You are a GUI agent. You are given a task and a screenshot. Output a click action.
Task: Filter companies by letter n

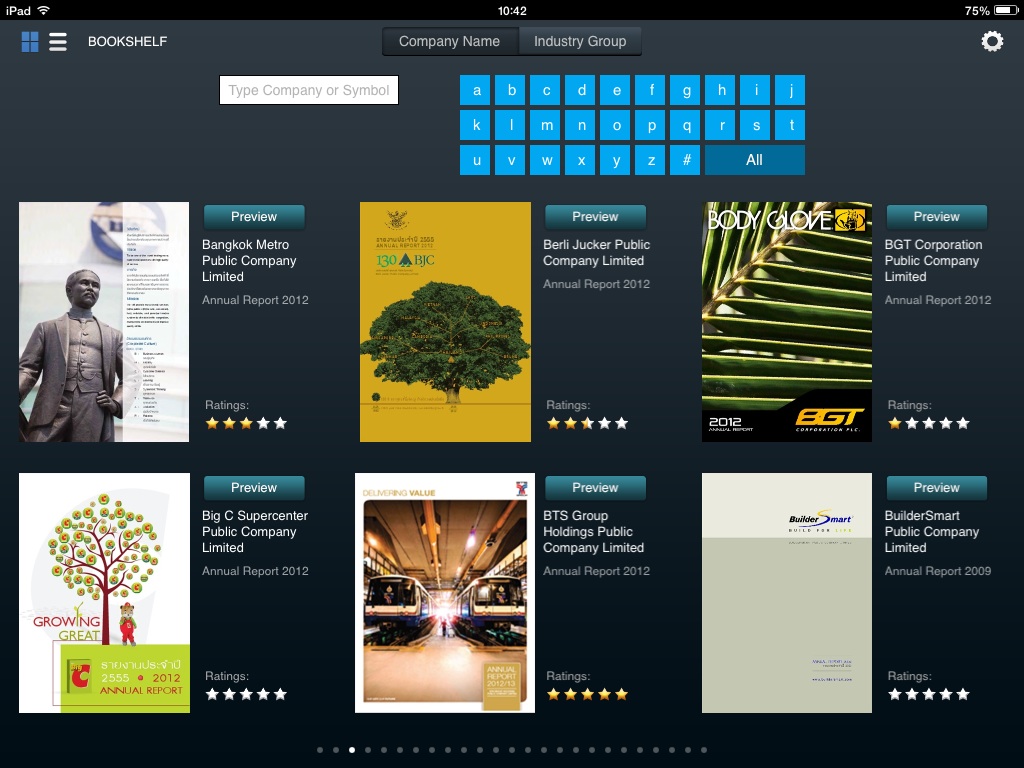point(582,125)
